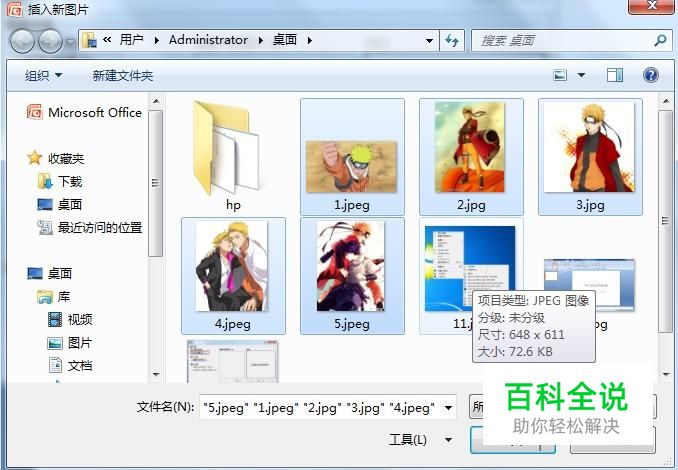Click the blue help icon

pyautogui.click(x=651, y=75)
